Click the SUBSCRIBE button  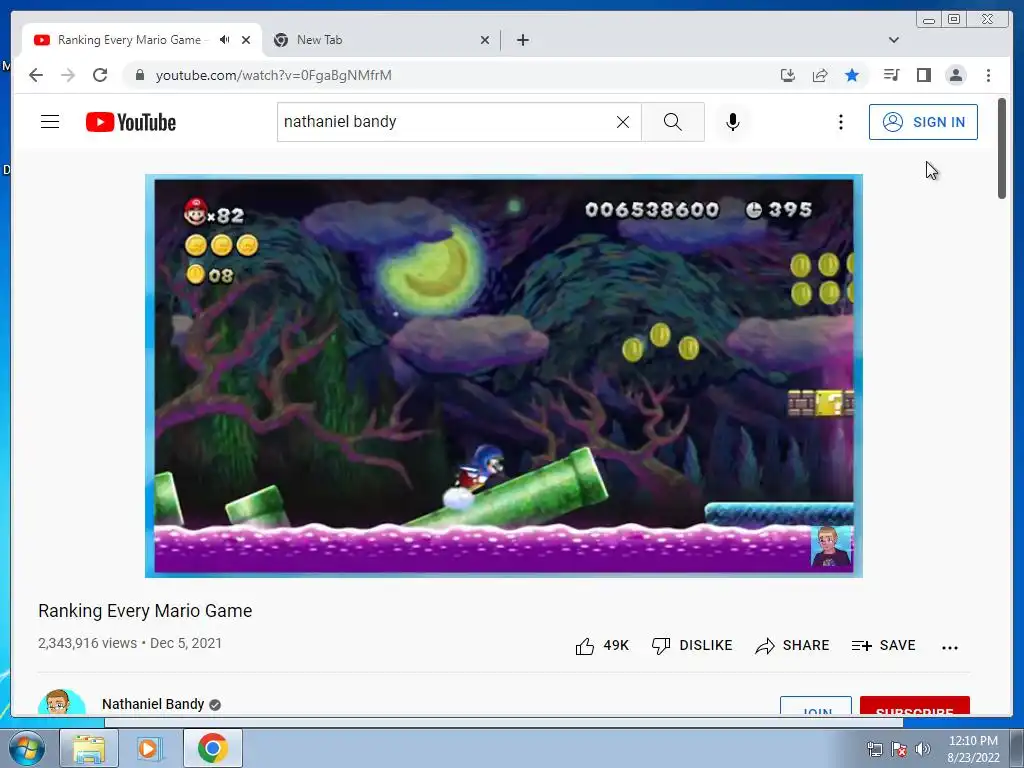pyautogui.click(x=914, y=705)
